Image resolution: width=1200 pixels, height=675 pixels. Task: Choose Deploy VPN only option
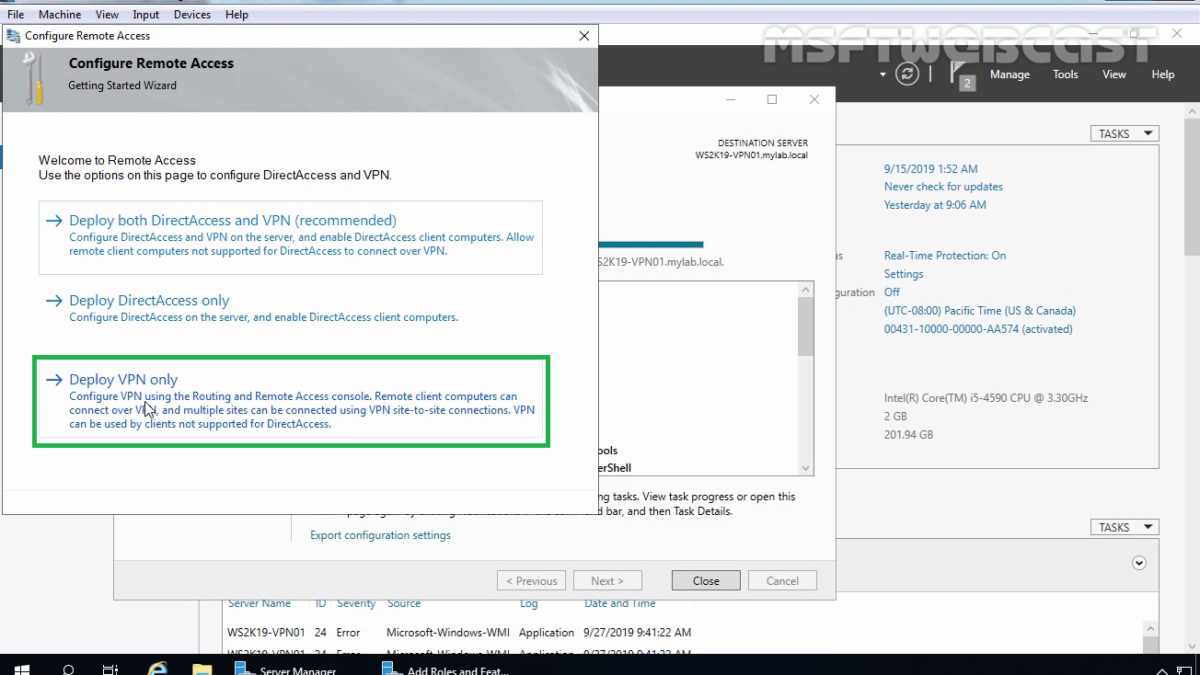[291, 402]
